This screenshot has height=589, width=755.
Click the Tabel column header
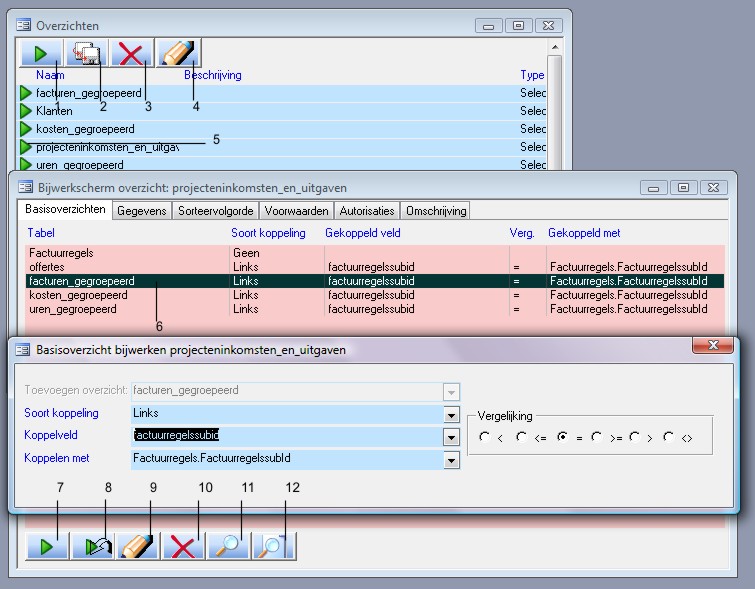[41, 233]
